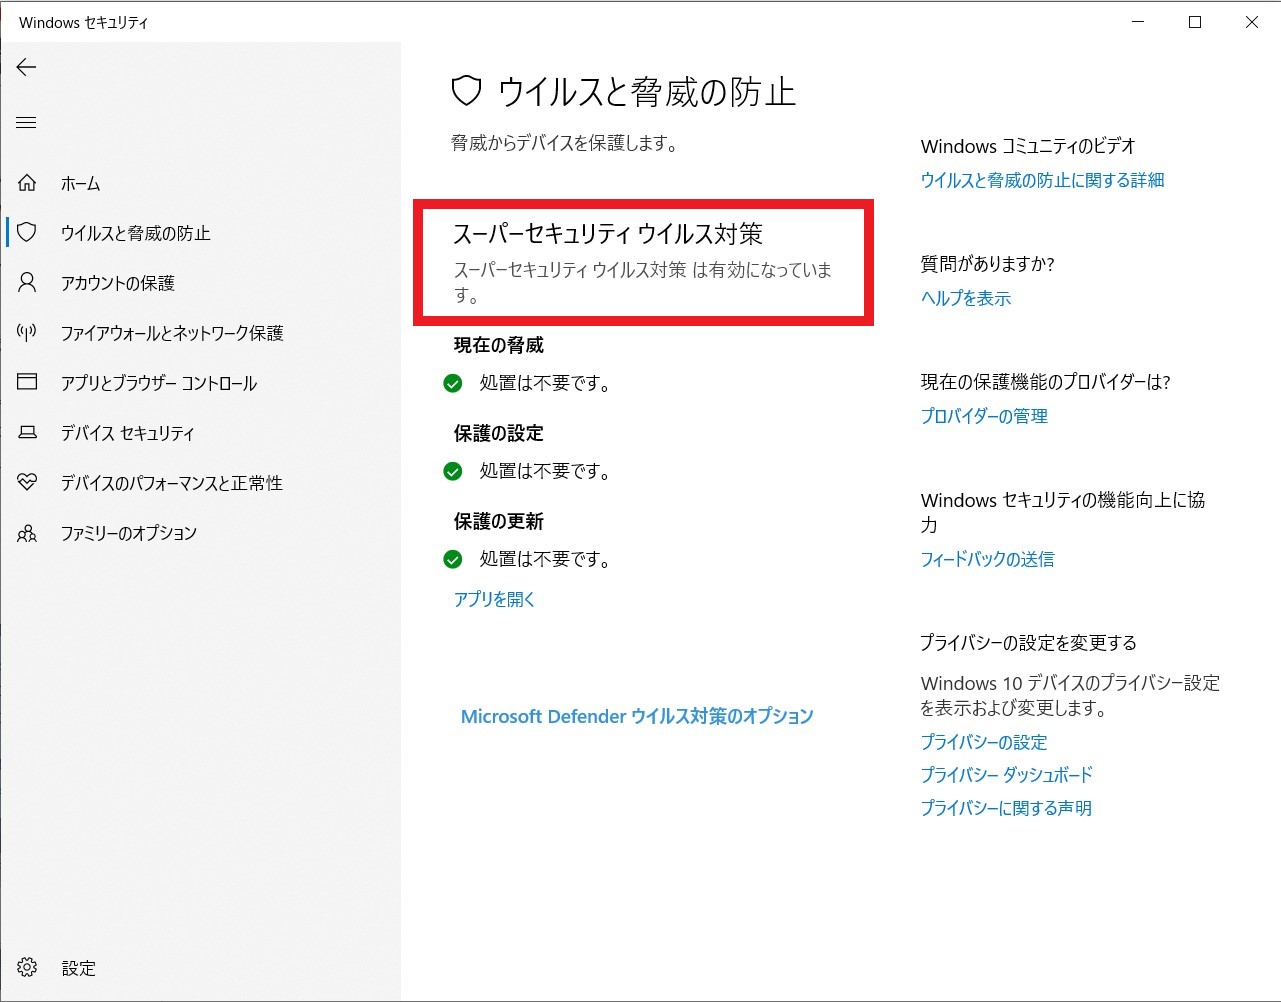The image size is (1281, 1002).
Task: Open プロバイダーの管理
Action: 983,416
